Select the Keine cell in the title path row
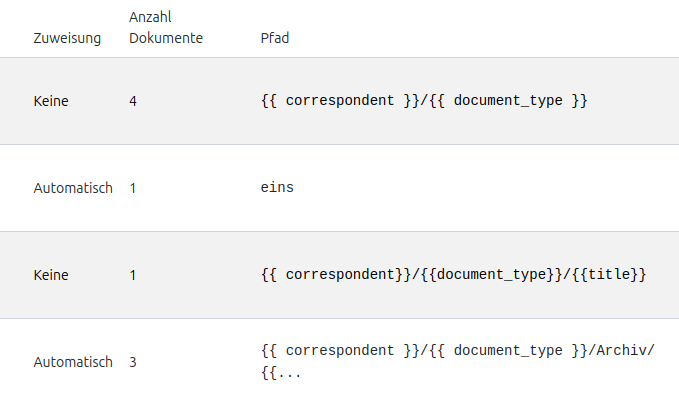This screenshot has height=401, width=679. click(x=51, y=275)
